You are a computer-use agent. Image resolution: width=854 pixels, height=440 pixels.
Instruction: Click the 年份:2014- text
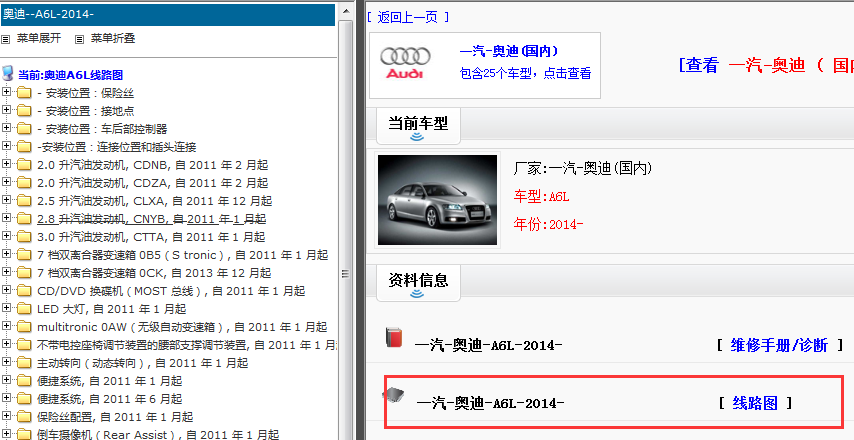[548, 224]
